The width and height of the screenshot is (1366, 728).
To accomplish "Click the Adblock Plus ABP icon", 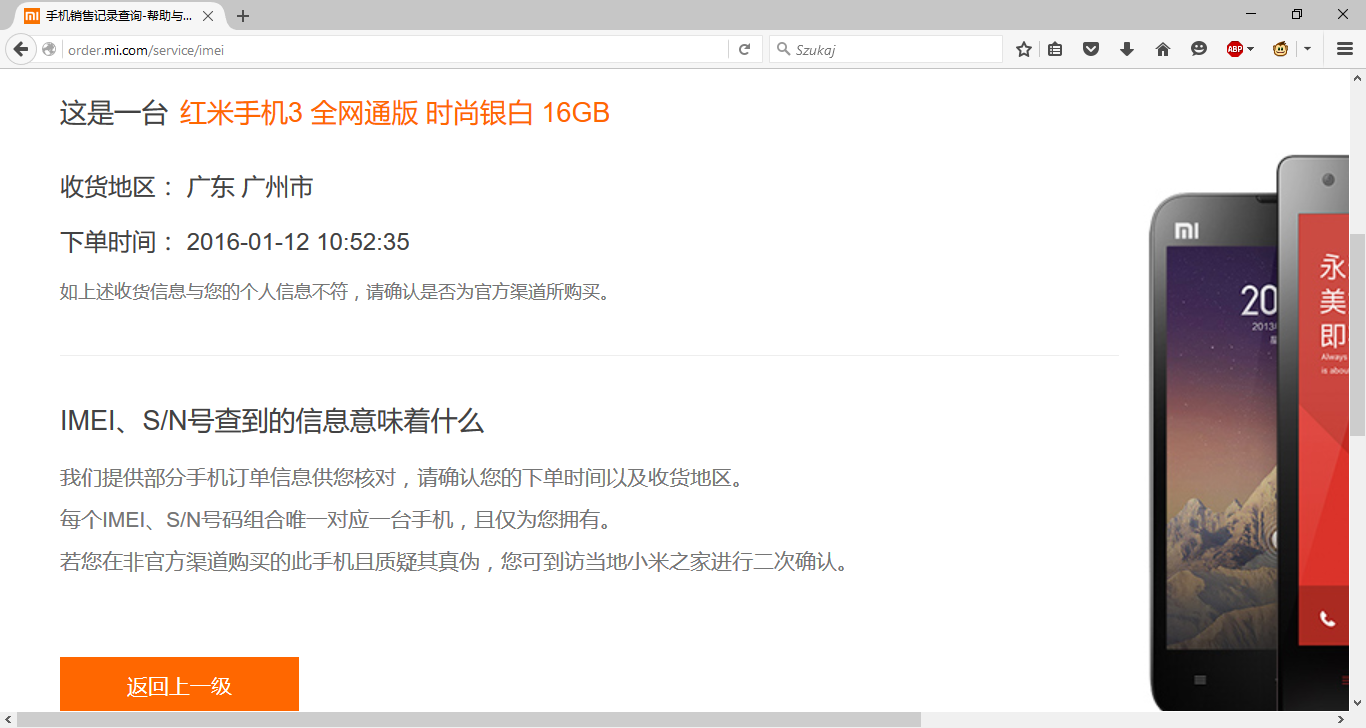I will click(1235, 49).
